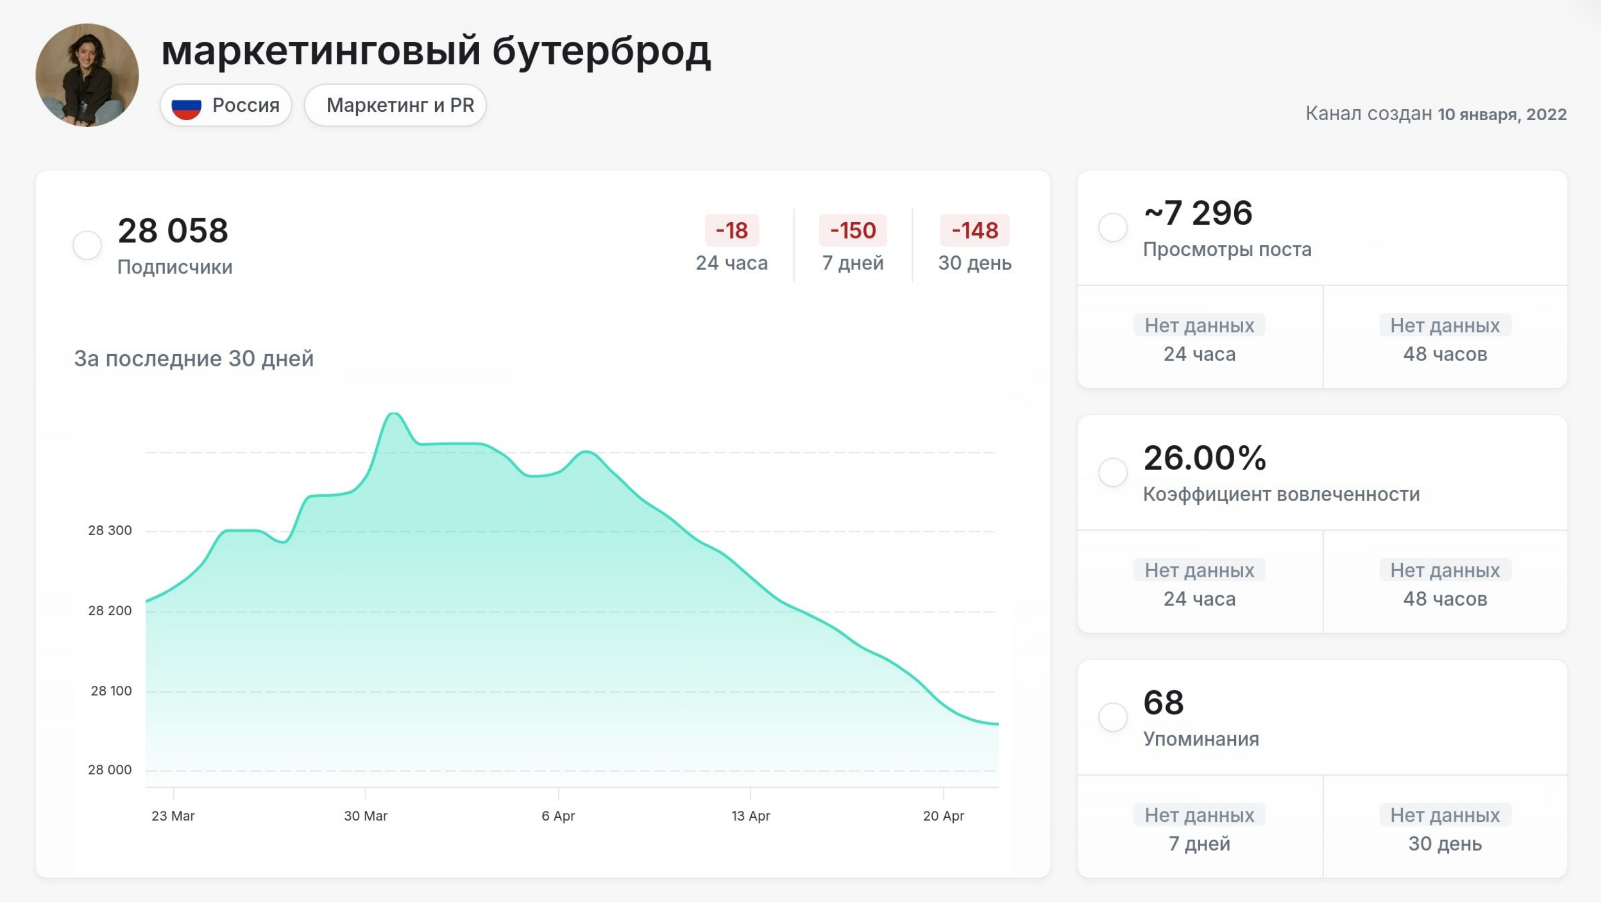Open the Россия country filter tag
The image size is (1601, 902).
(226, 105)
